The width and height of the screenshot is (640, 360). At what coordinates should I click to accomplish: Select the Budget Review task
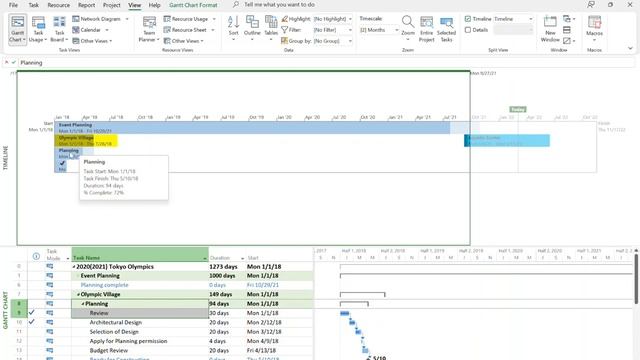(109, 351)
